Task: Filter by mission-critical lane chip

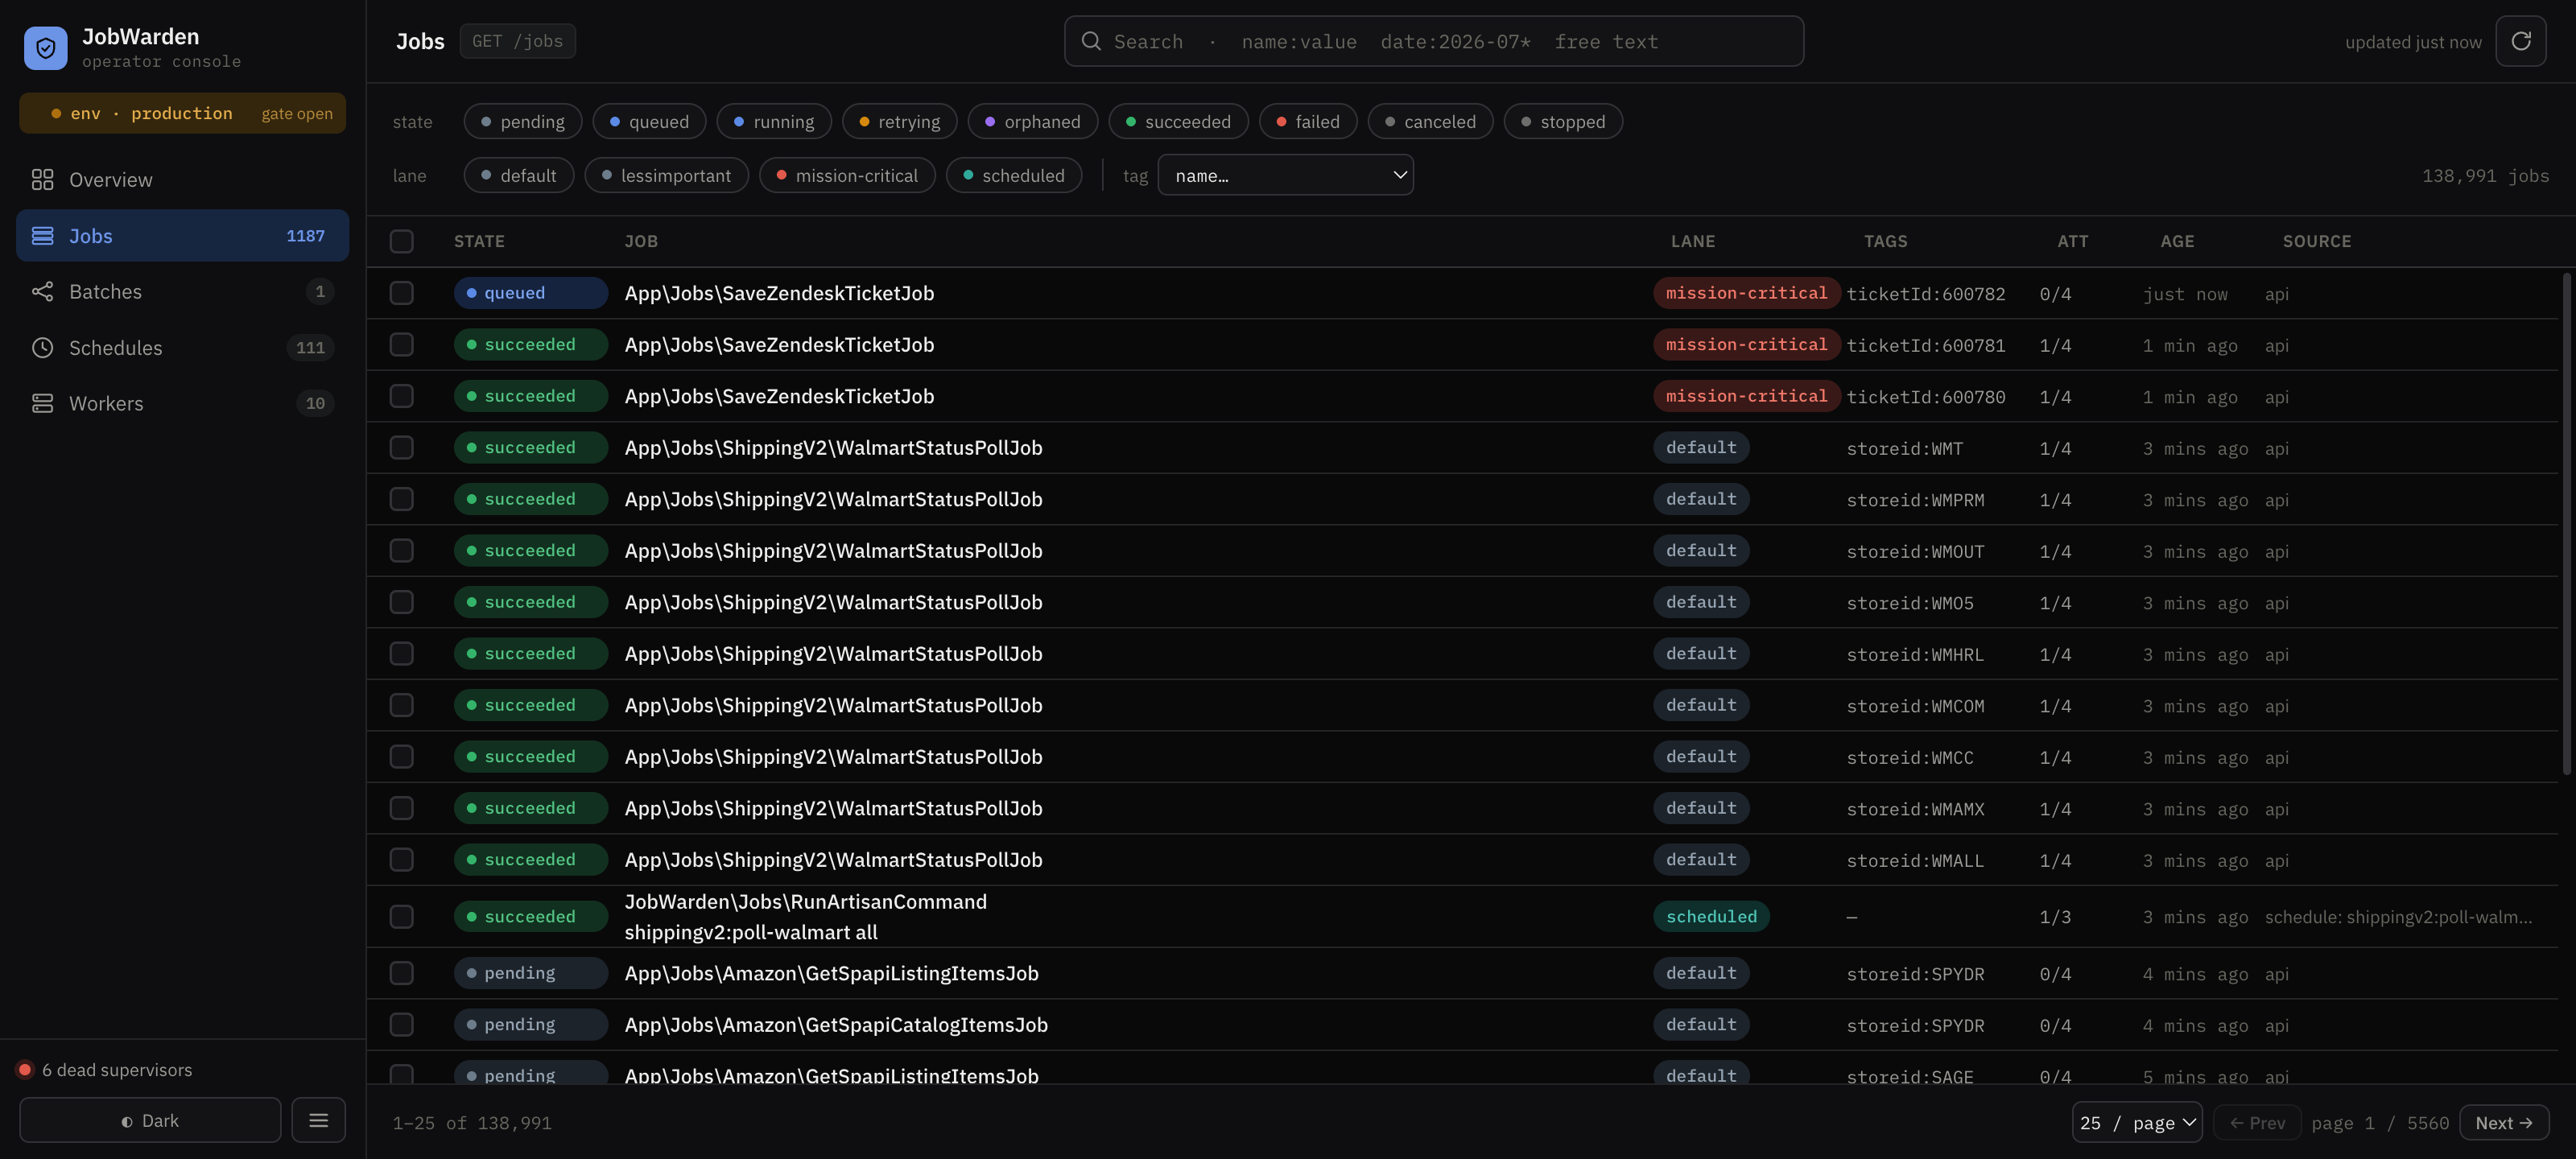Action: 847,175
